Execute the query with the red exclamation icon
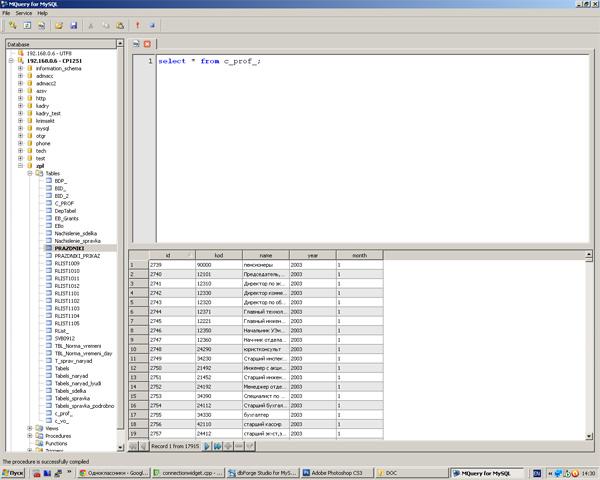 point(137,26)
